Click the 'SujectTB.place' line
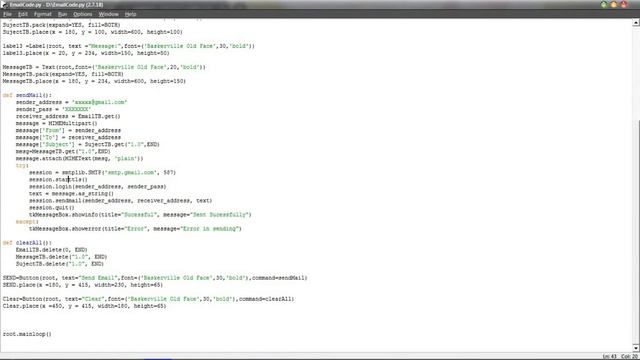This screenshot has width=640, height=360. [93, 32]
